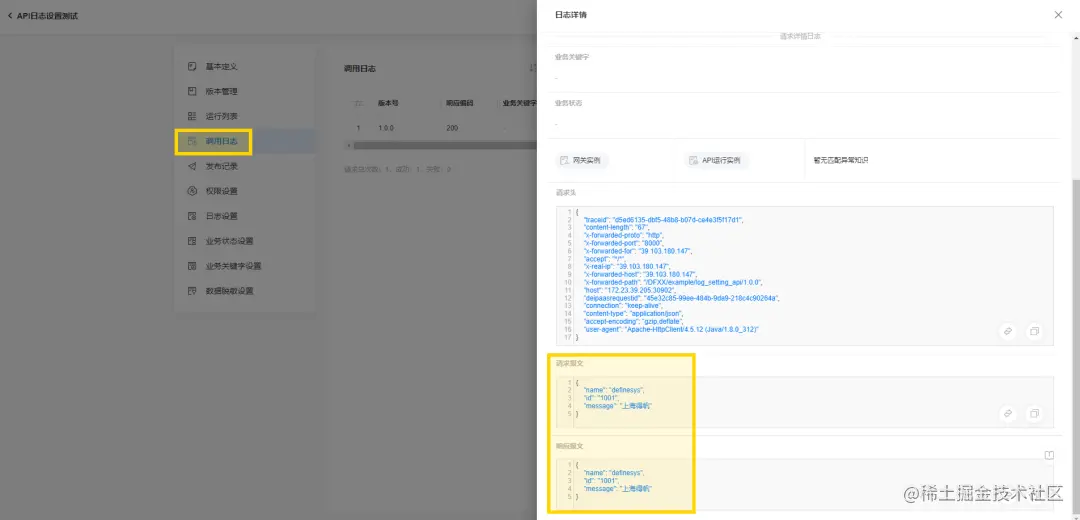Image resolution: width=1080 pixels, height=520 pixels.
Task: Click the "message" line in 响应报文
Action: (x=617, y=488)
